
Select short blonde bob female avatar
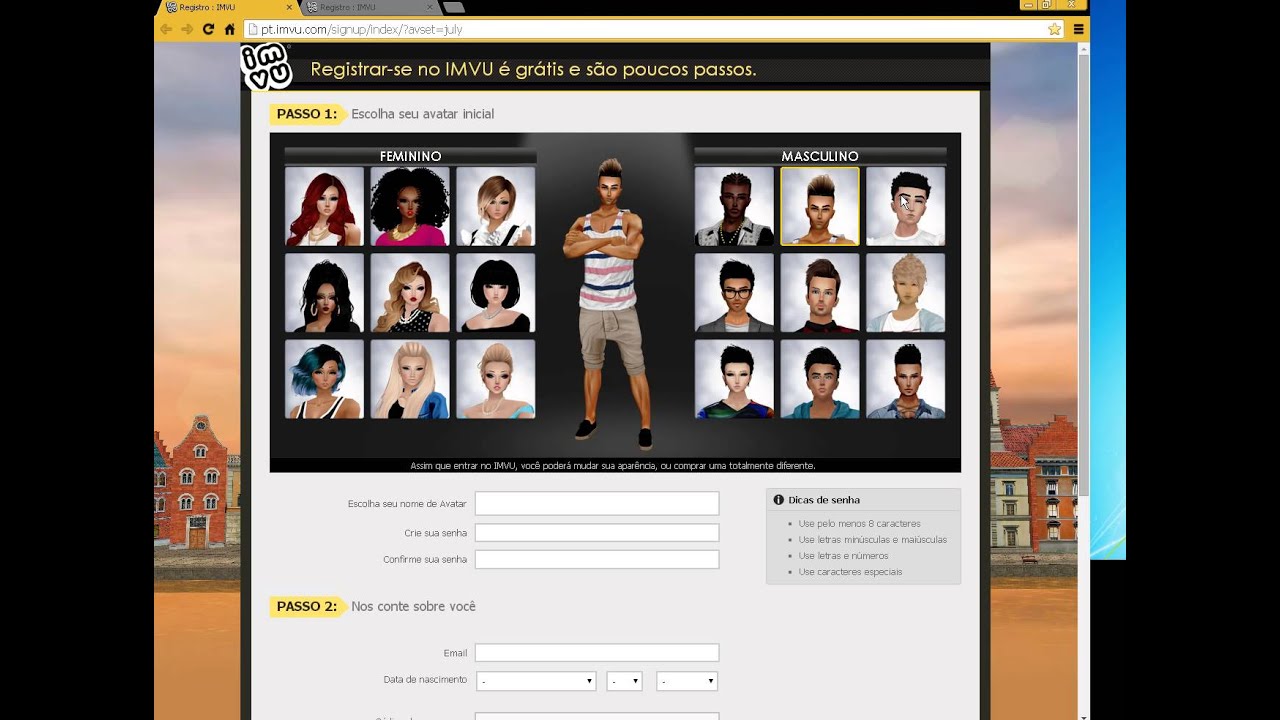click(x=495, y=206)
